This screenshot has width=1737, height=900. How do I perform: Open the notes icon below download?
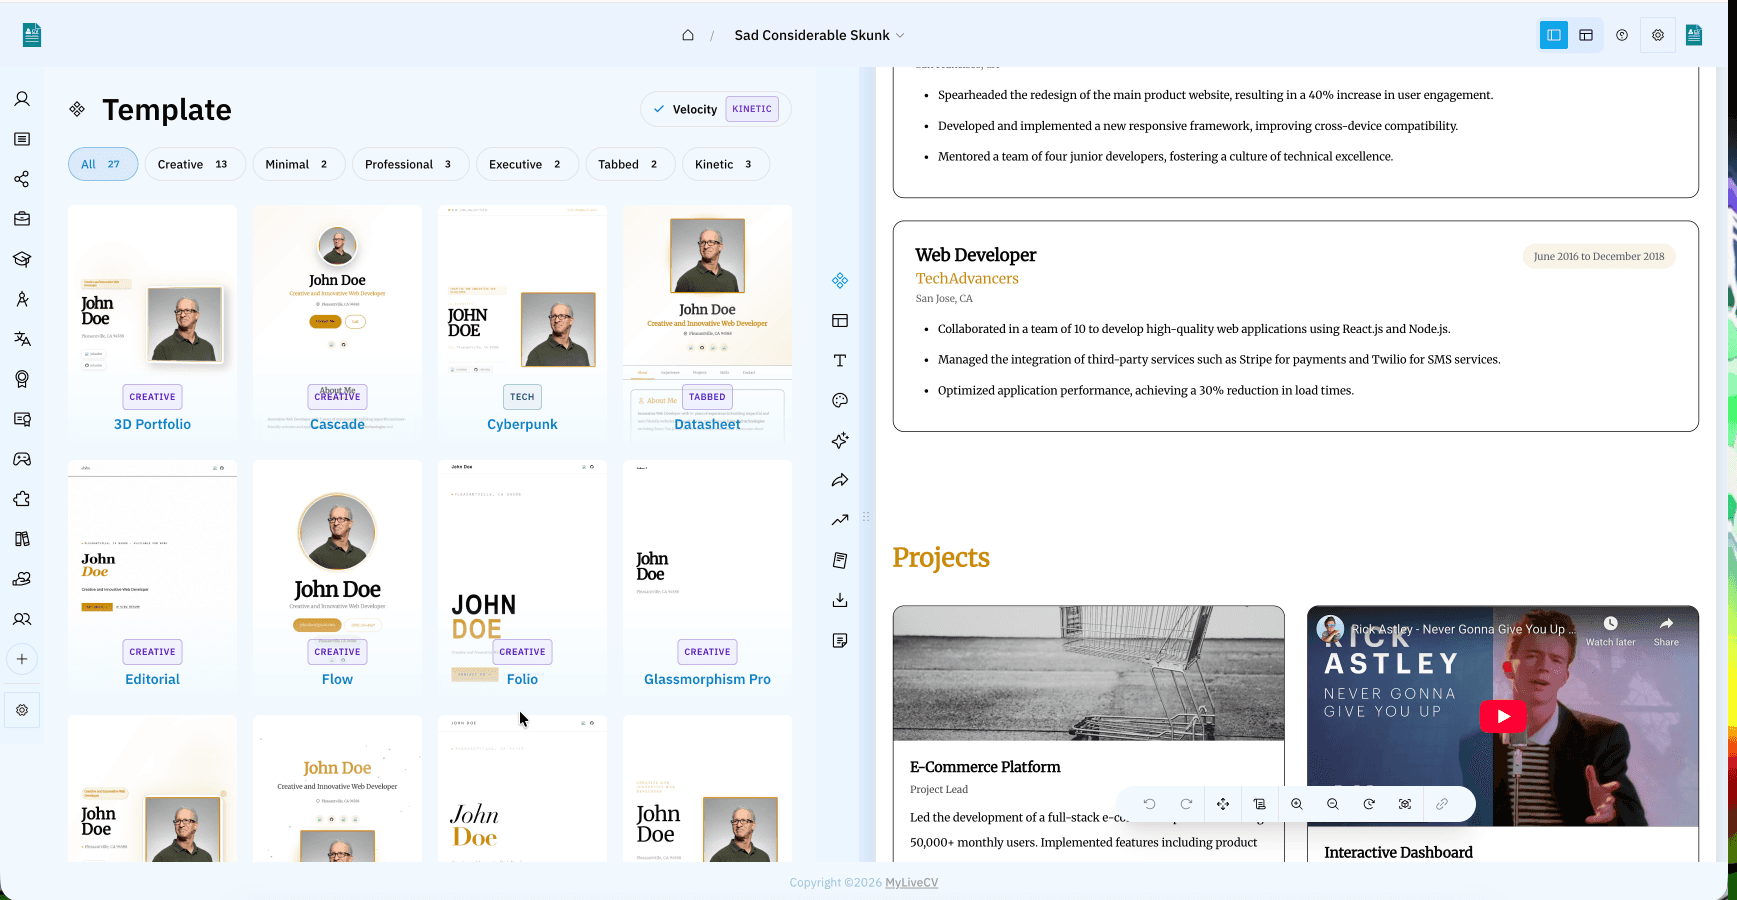(840, 640)
